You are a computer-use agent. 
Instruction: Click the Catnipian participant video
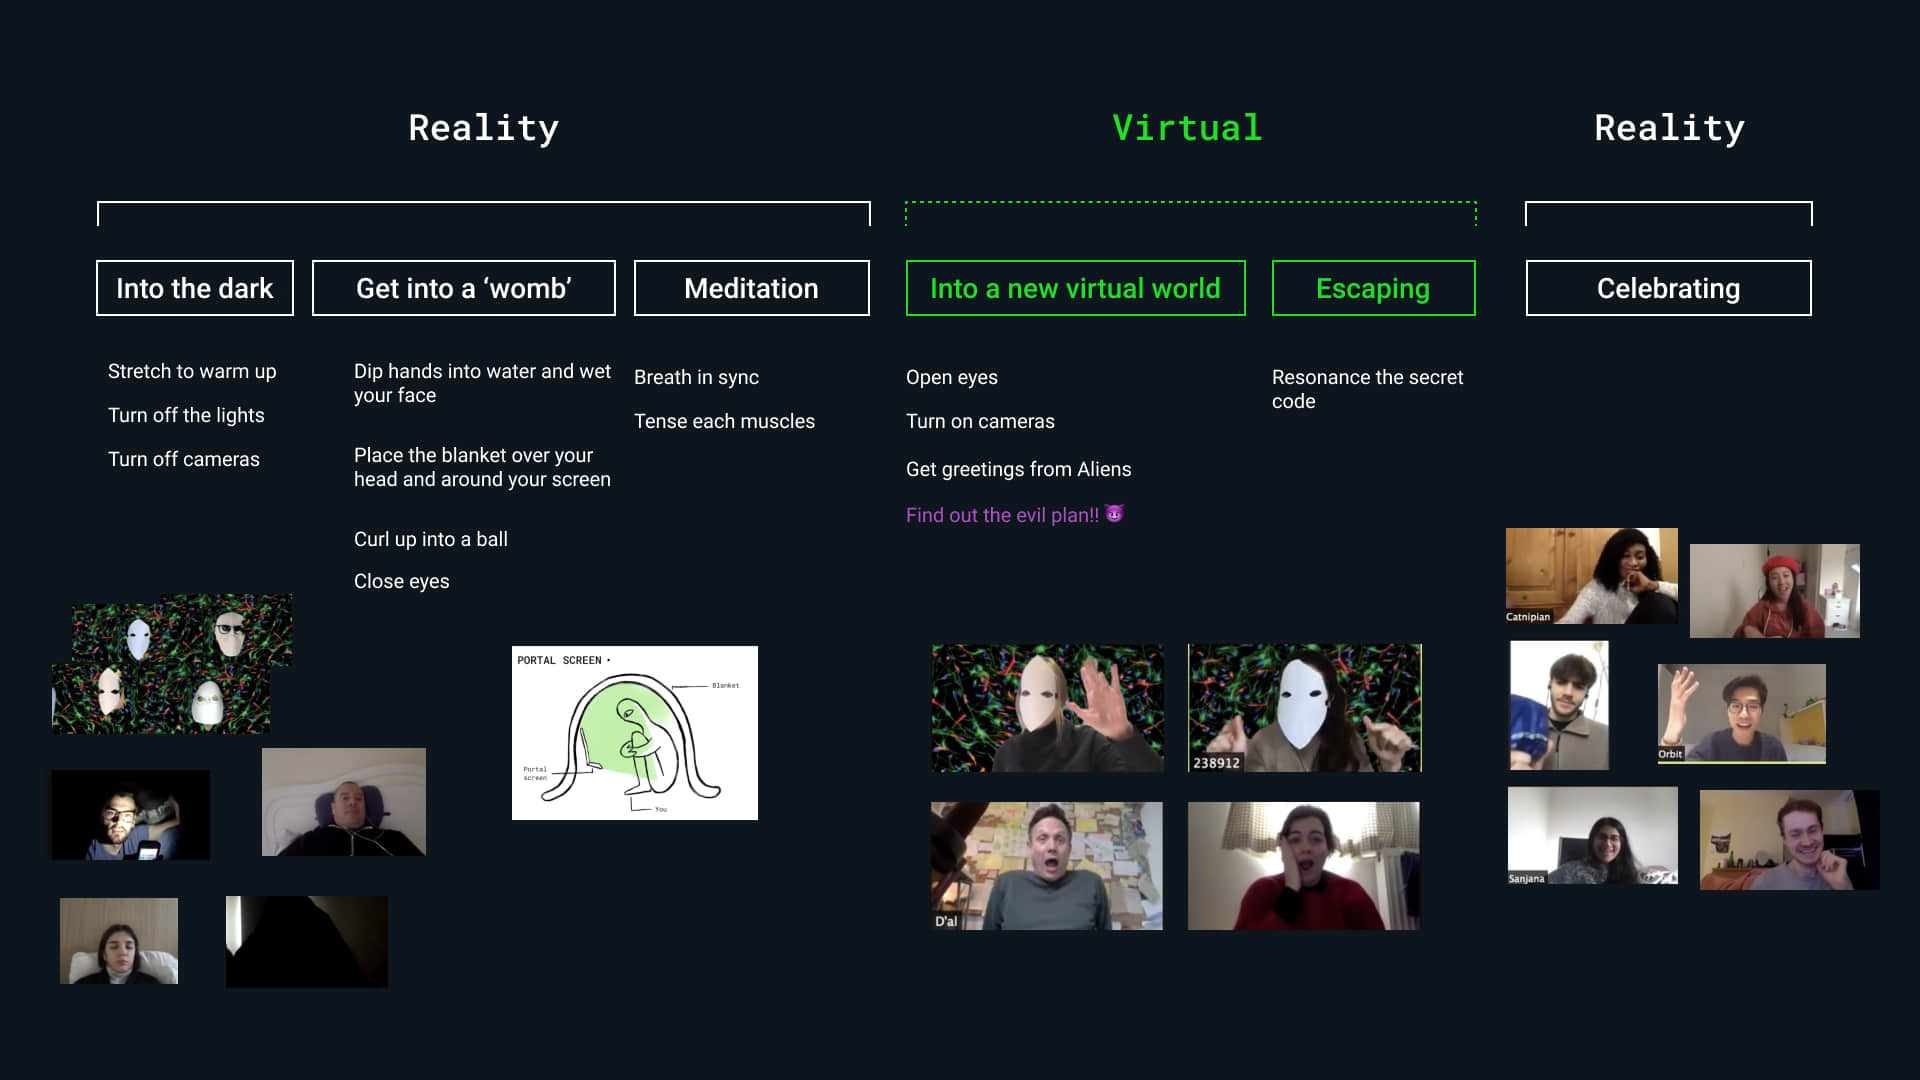(x=1590, y=575)
